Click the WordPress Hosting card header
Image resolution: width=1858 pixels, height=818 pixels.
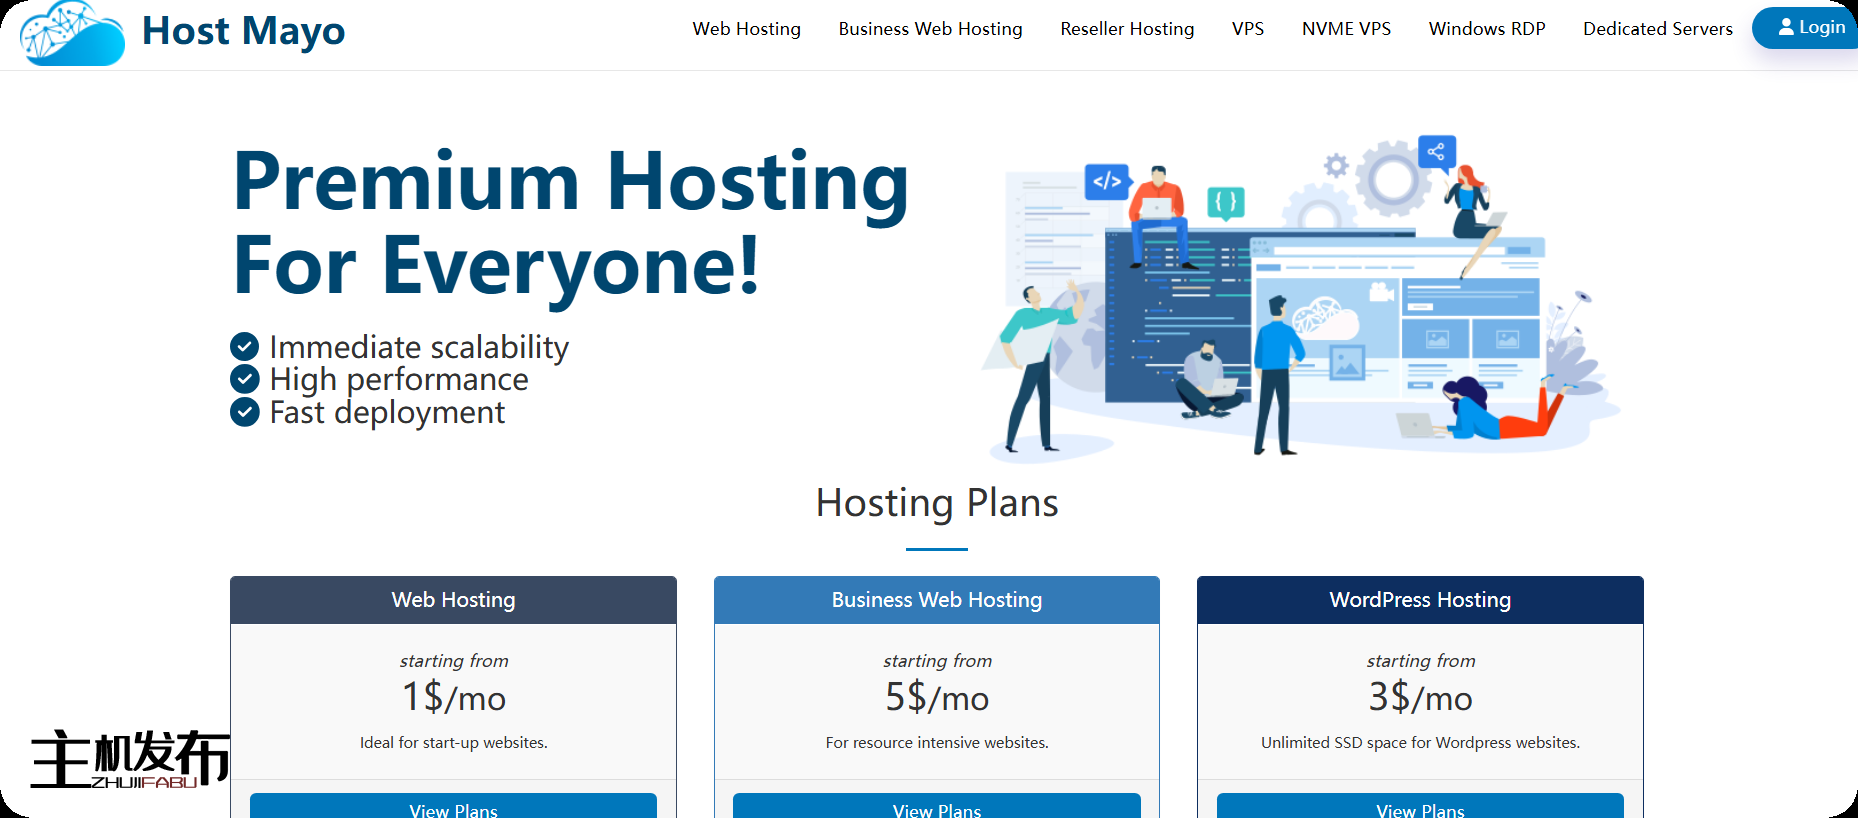coord(1419,600)
